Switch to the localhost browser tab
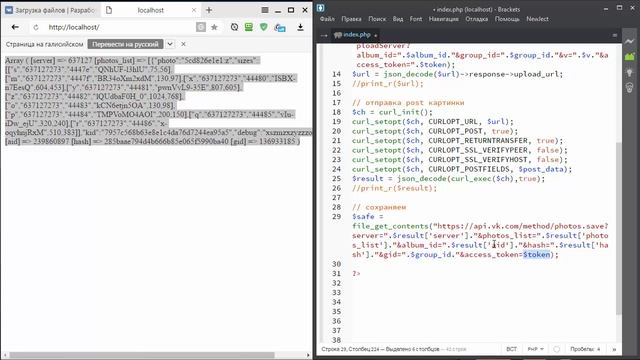 [150, 10]
